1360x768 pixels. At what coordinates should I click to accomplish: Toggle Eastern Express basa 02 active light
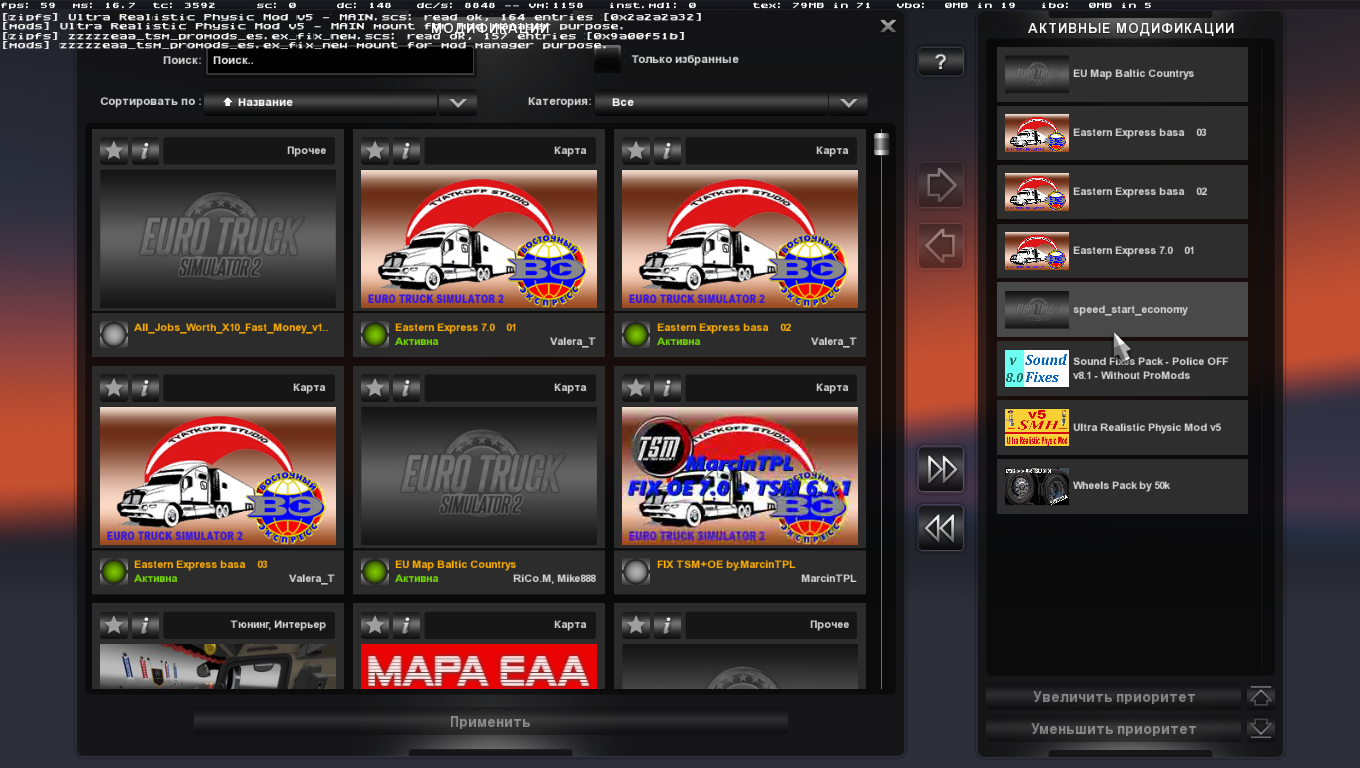(x=636, y=334)
